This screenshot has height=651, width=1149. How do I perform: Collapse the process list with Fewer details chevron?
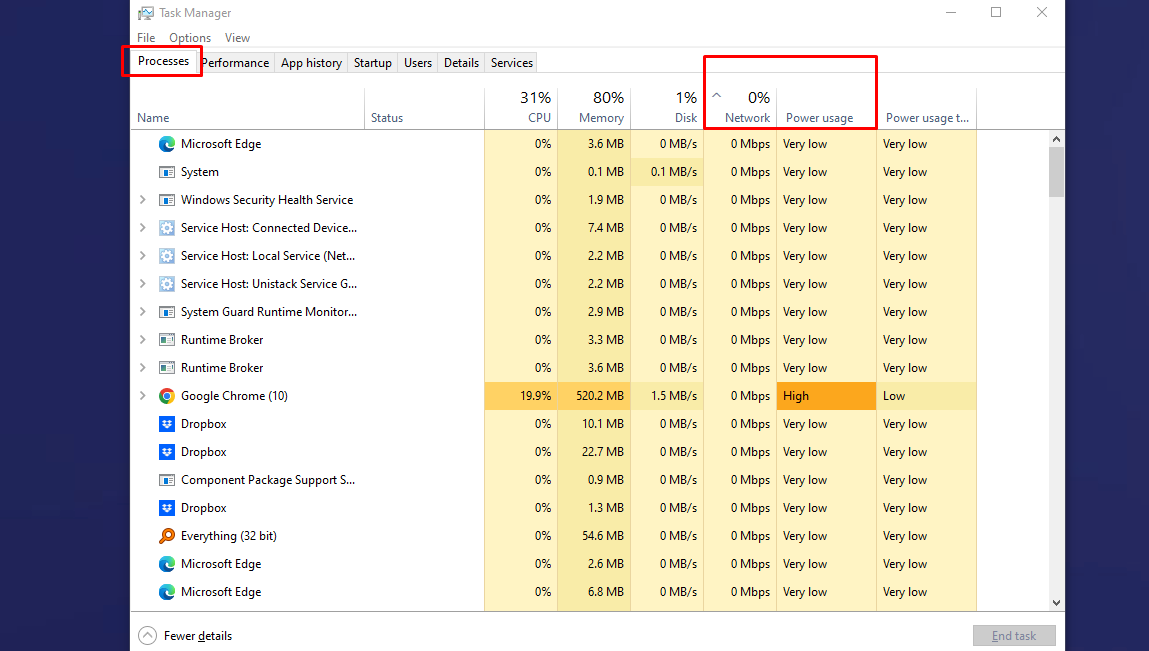[x=147, y=635]
